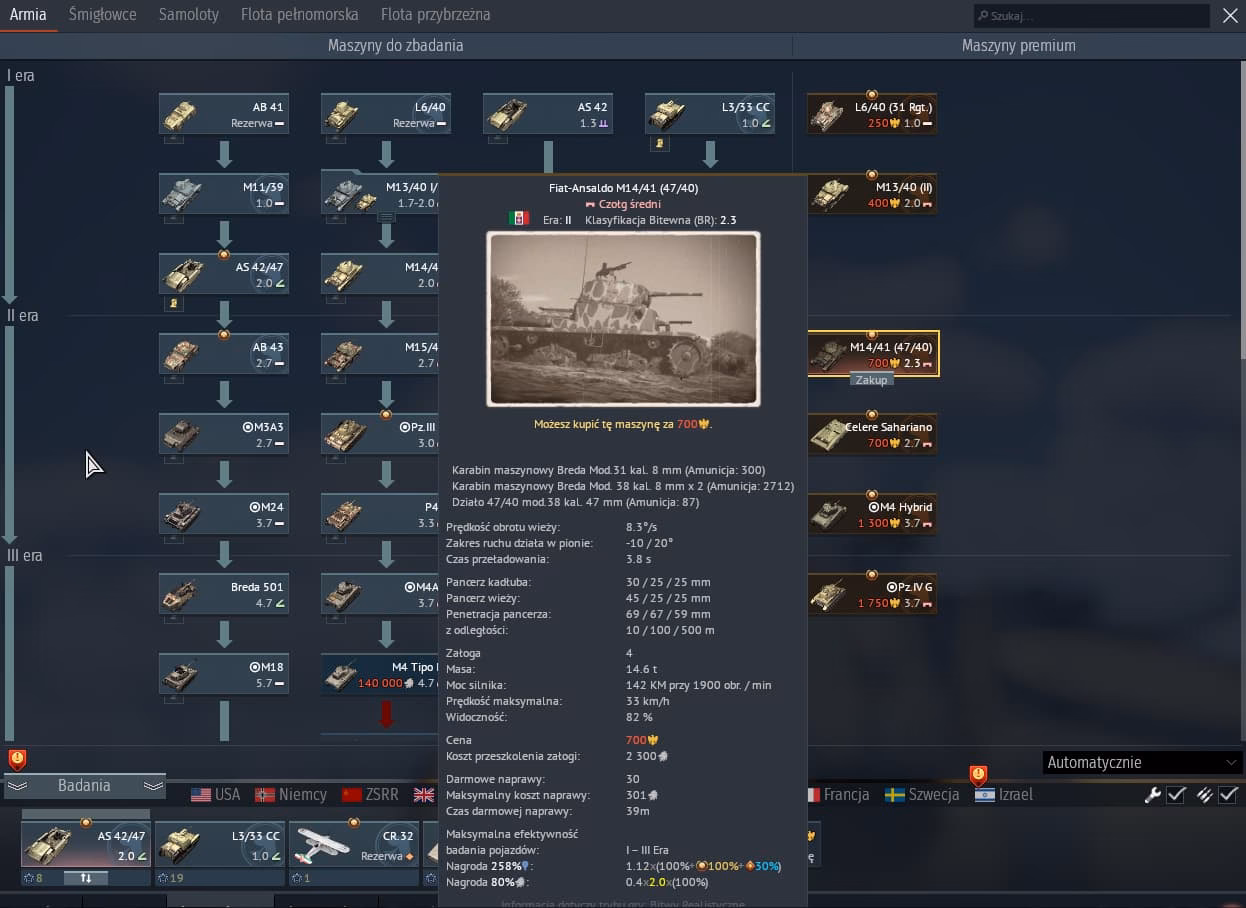Select the premium M4 Hybrid card
The width and height of the screenshot is (1246, 908).
872,513
